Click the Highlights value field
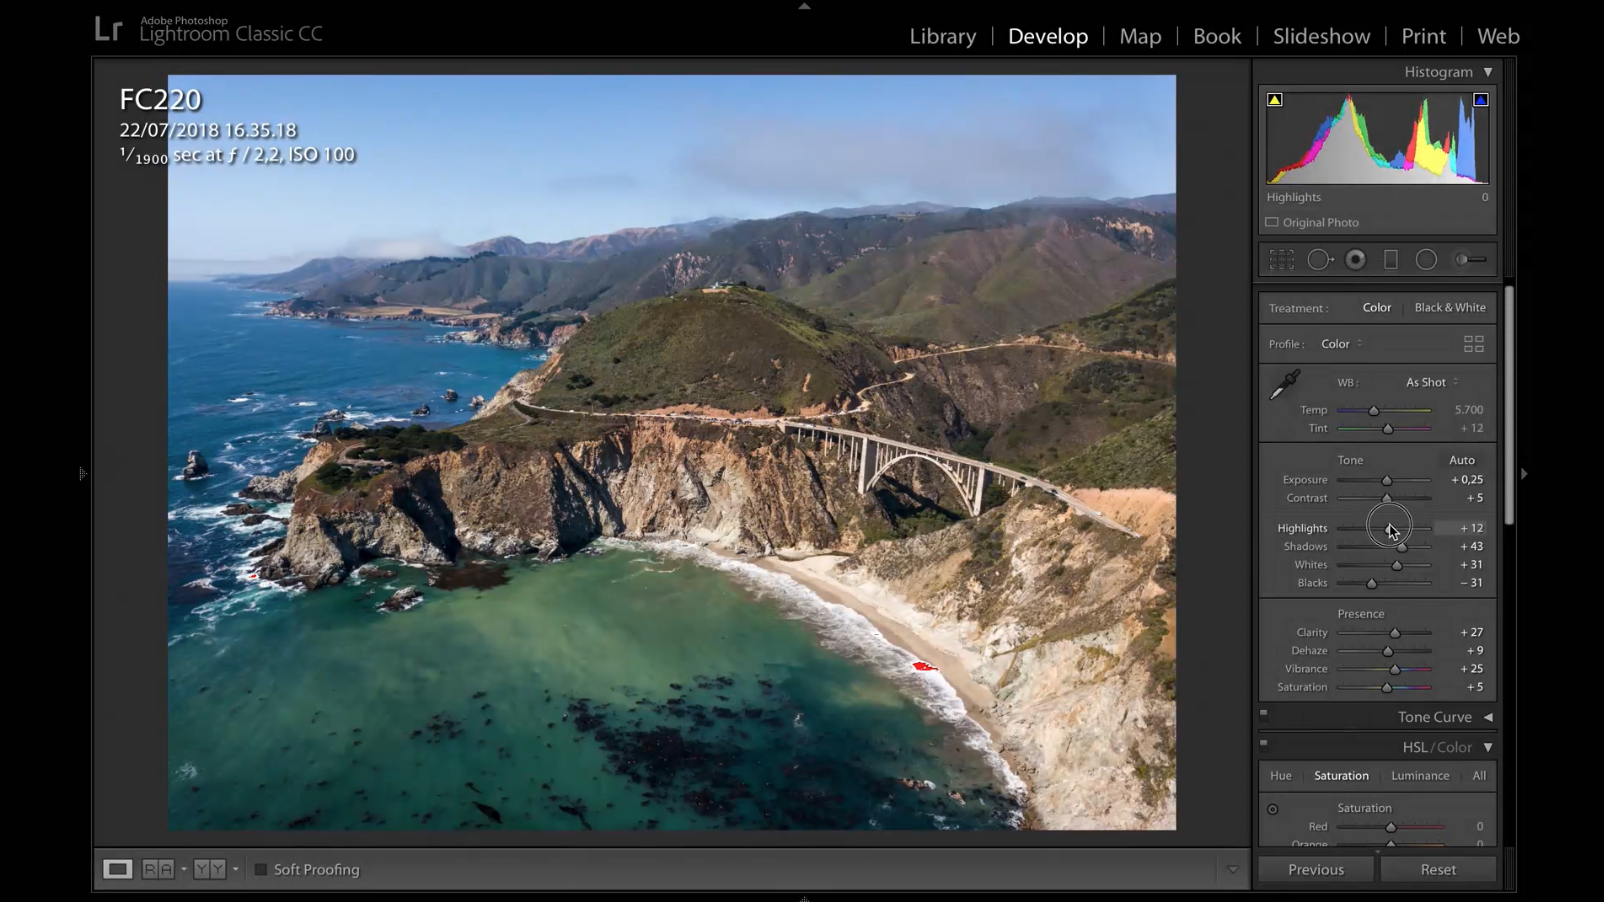1604x902 pixels. click(1460, 528)
